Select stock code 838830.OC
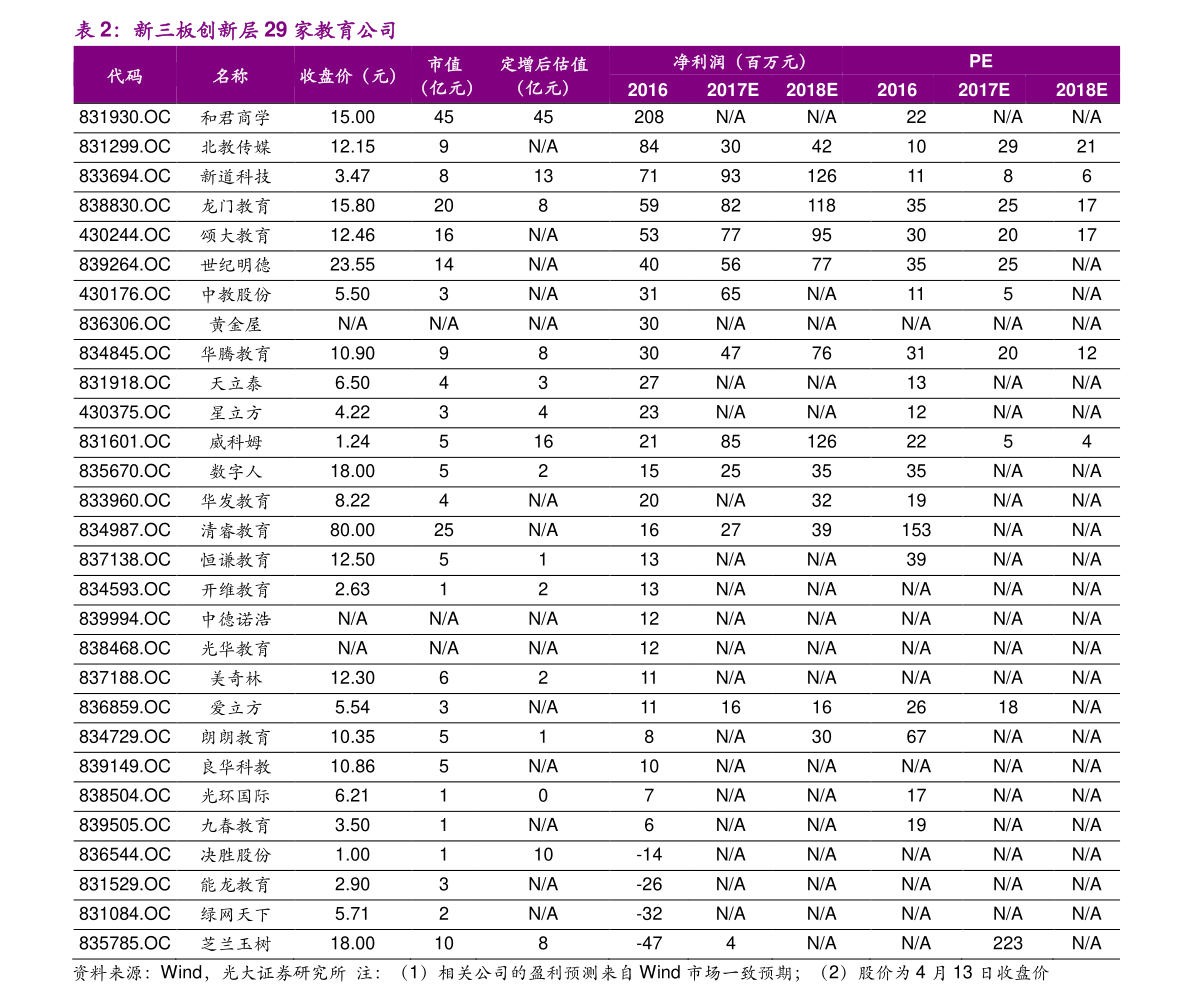Viewport: 1191px width, 1002px height. tap(125, 206)
